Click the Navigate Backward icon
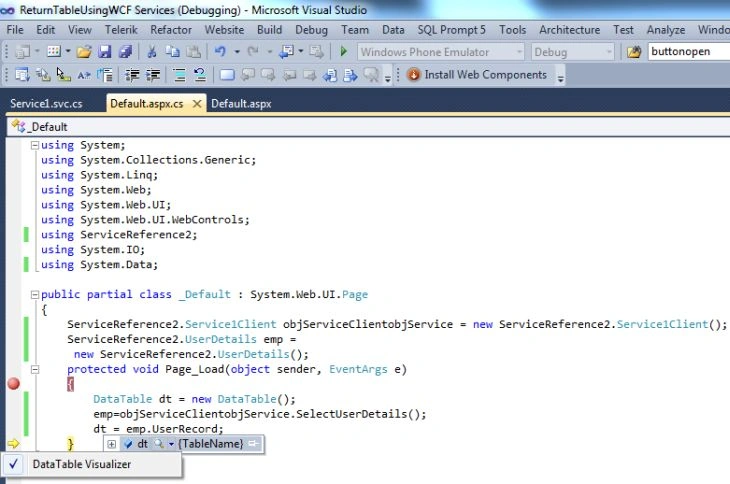730x484 pixels. [x=286, y=51]
